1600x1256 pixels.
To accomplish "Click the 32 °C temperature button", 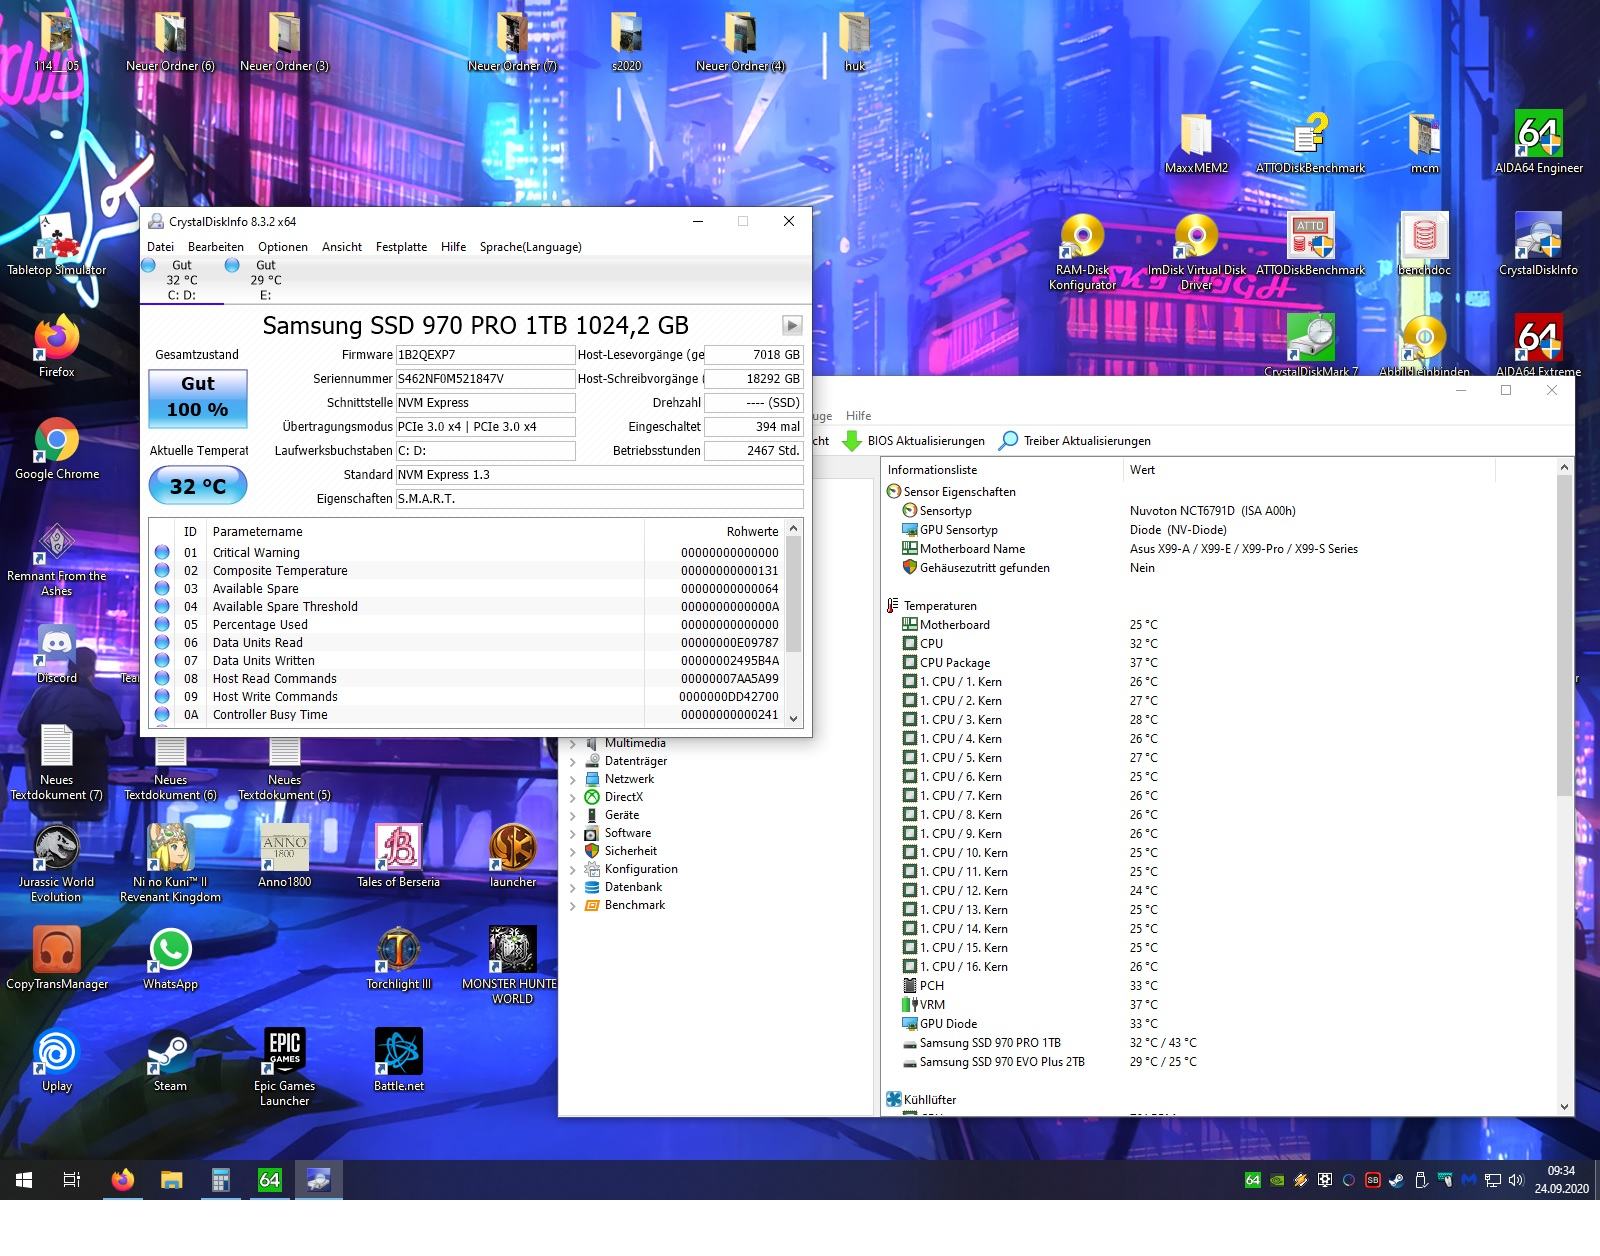I will click(x=198, y=487).
